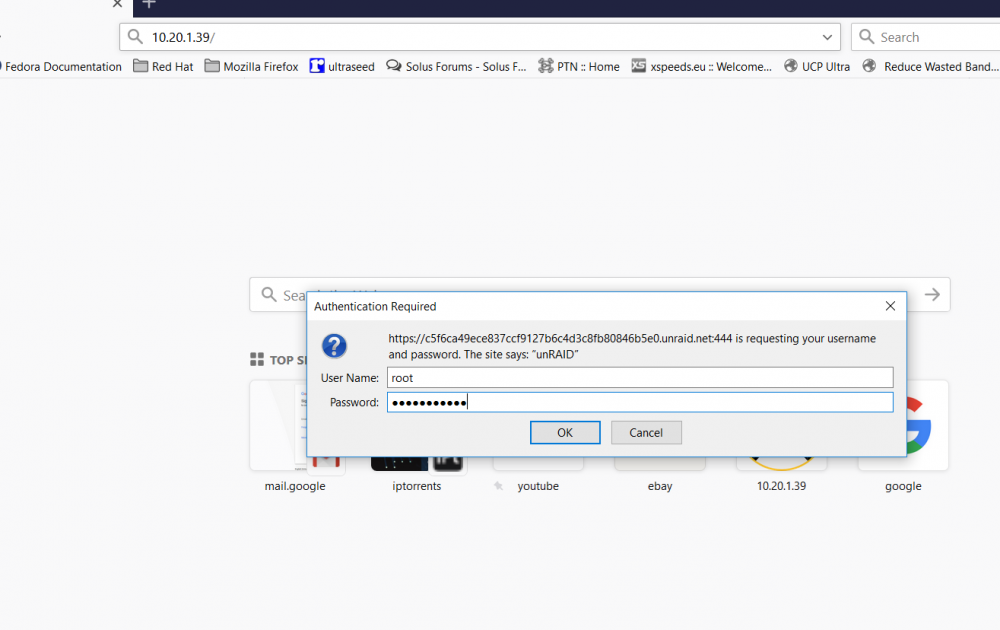1000x630 pixels.
Task: Click the Search box in the toolbar
Action: tap(925, 37)
